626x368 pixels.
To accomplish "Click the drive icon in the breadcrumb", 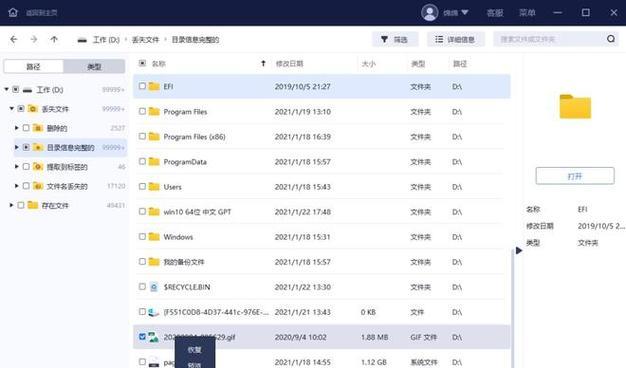I will (x=82, y=40).
